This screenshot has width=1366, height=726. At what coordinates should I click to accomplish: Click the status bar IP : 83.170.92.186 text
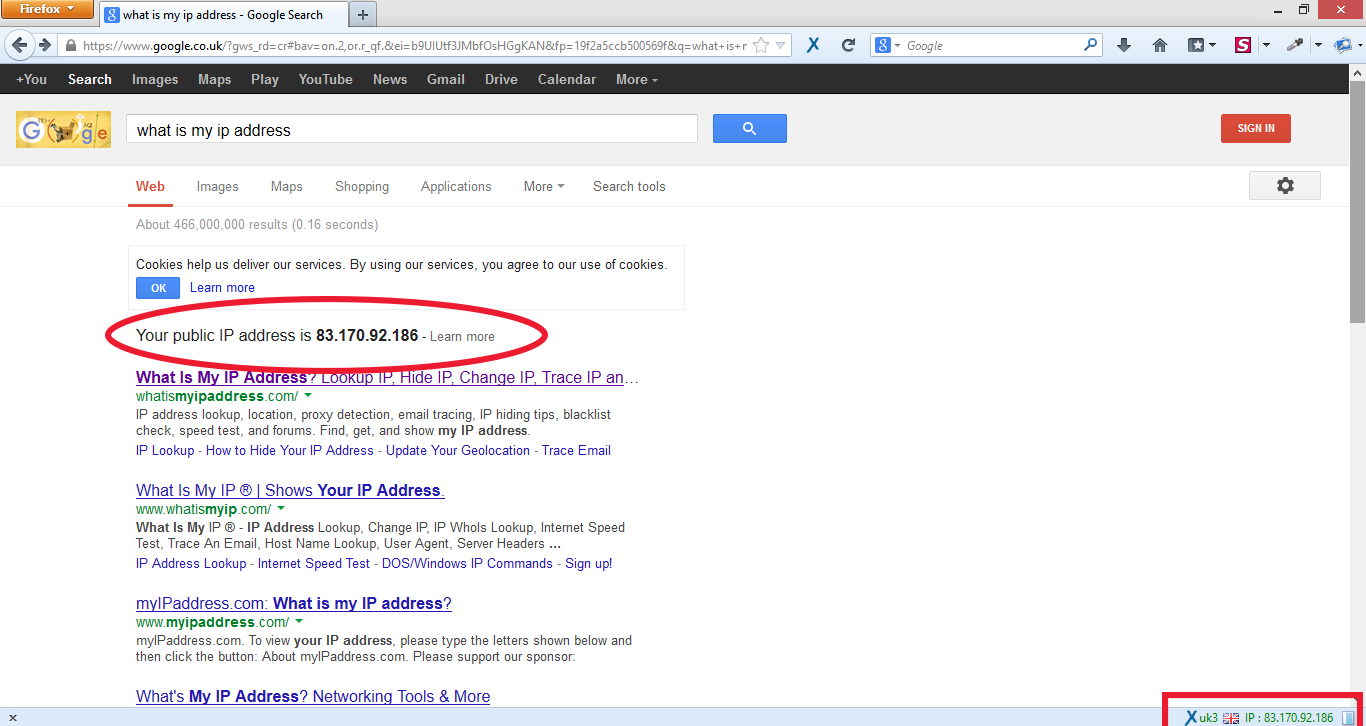pyautogui.click(x=1289, y=717)
